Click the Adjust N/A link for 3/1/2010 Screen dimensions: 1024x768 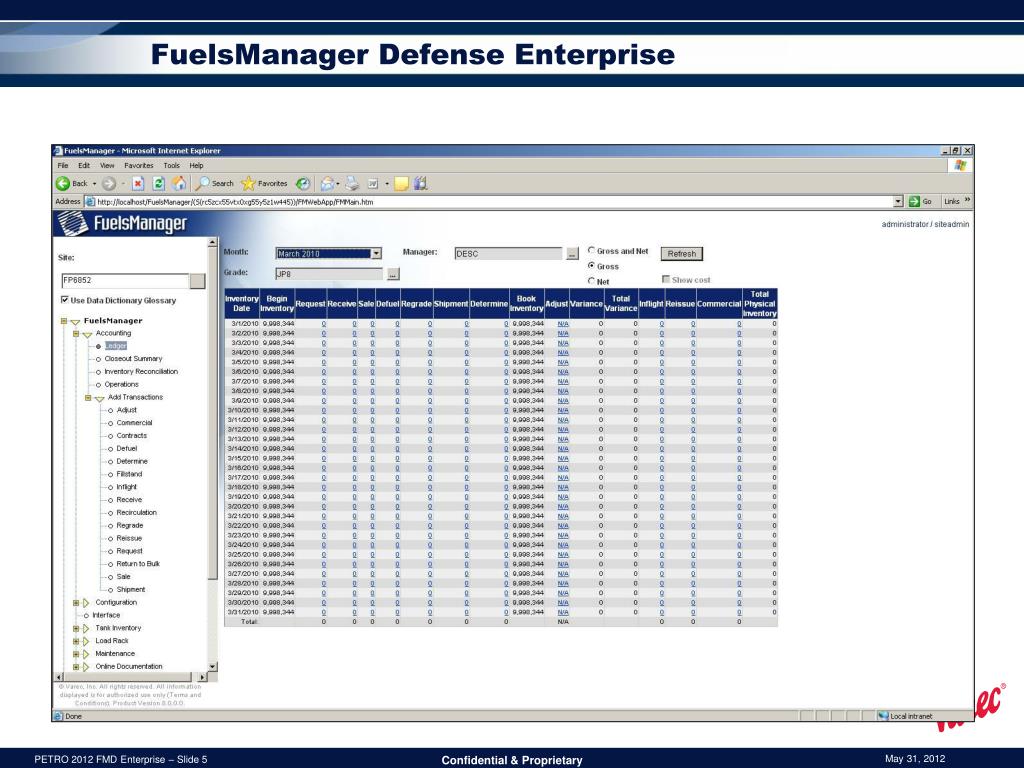pyautogui.click(x=563, y=323)
